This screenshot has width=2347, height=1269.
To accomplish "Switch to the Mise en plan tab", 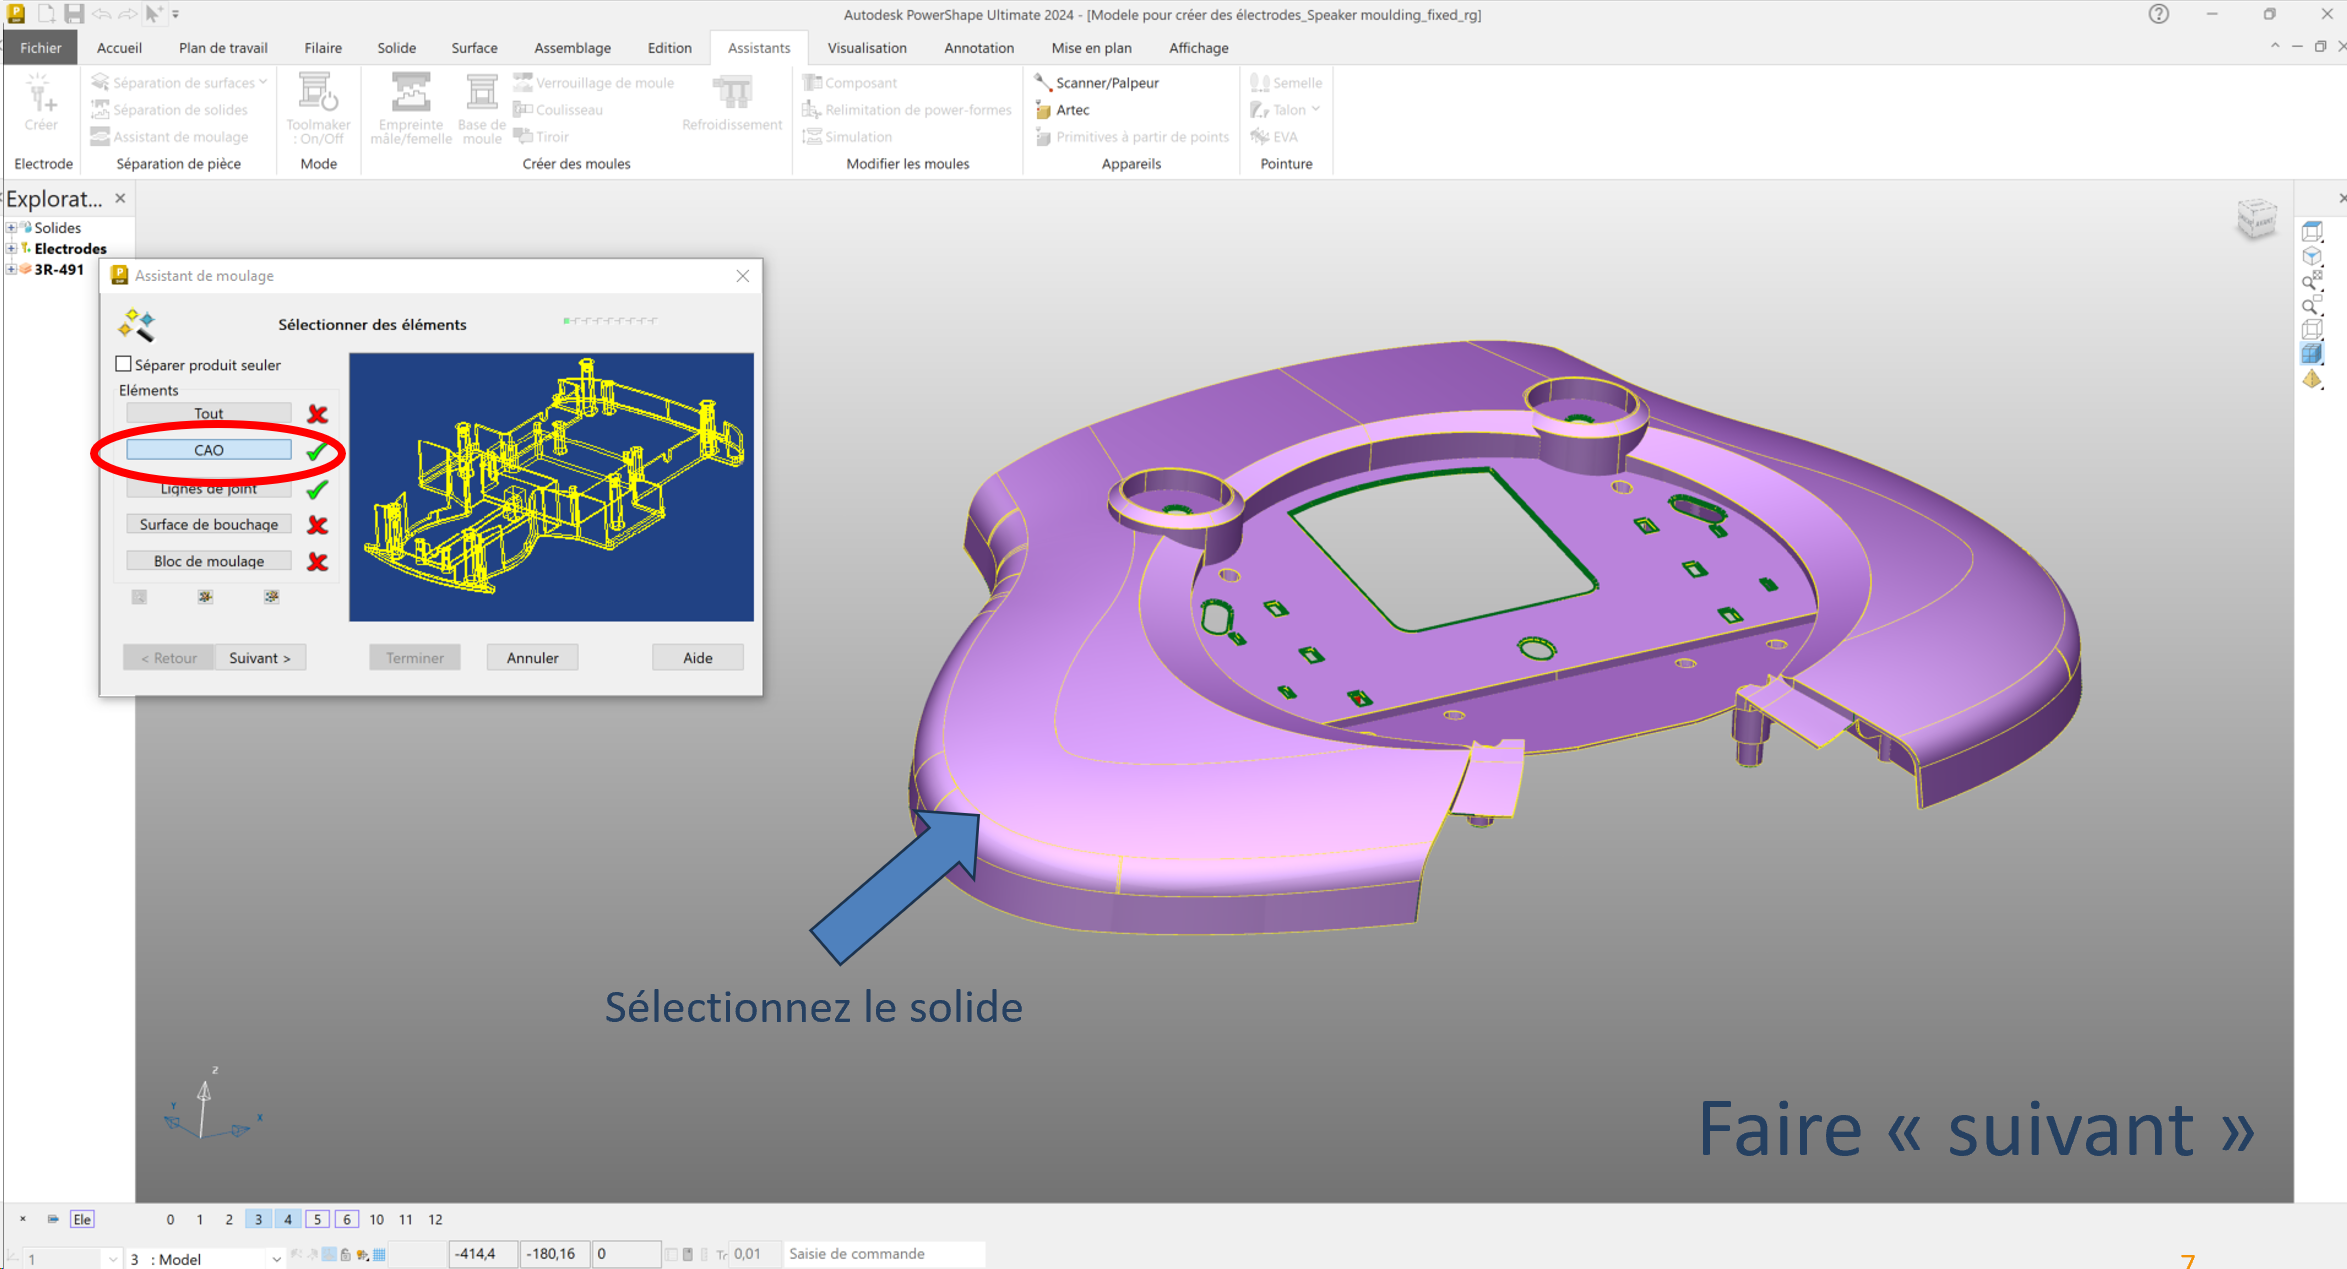I will (1091, 47).
